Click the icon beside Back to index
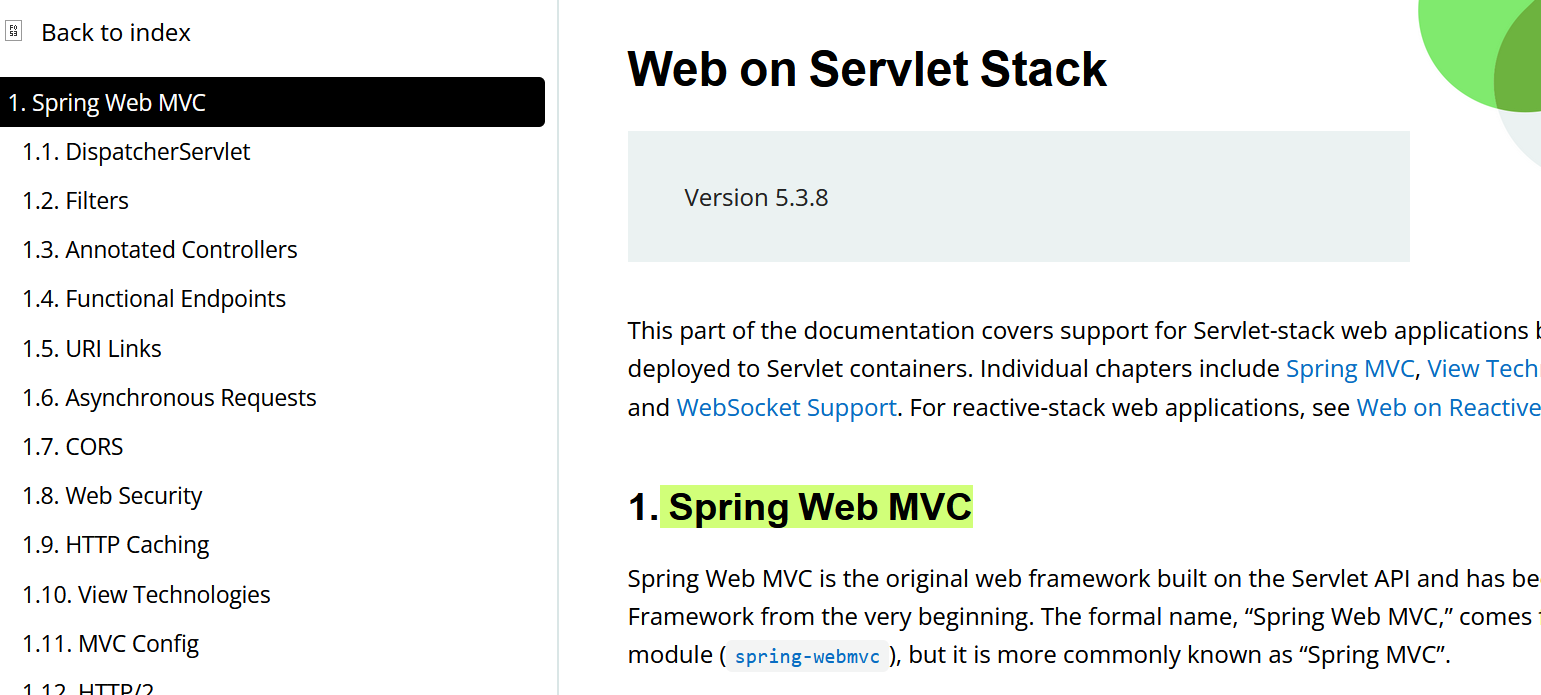Viewport: 1541px width, 695px height. pyautogui.click(x=13, y=31)
